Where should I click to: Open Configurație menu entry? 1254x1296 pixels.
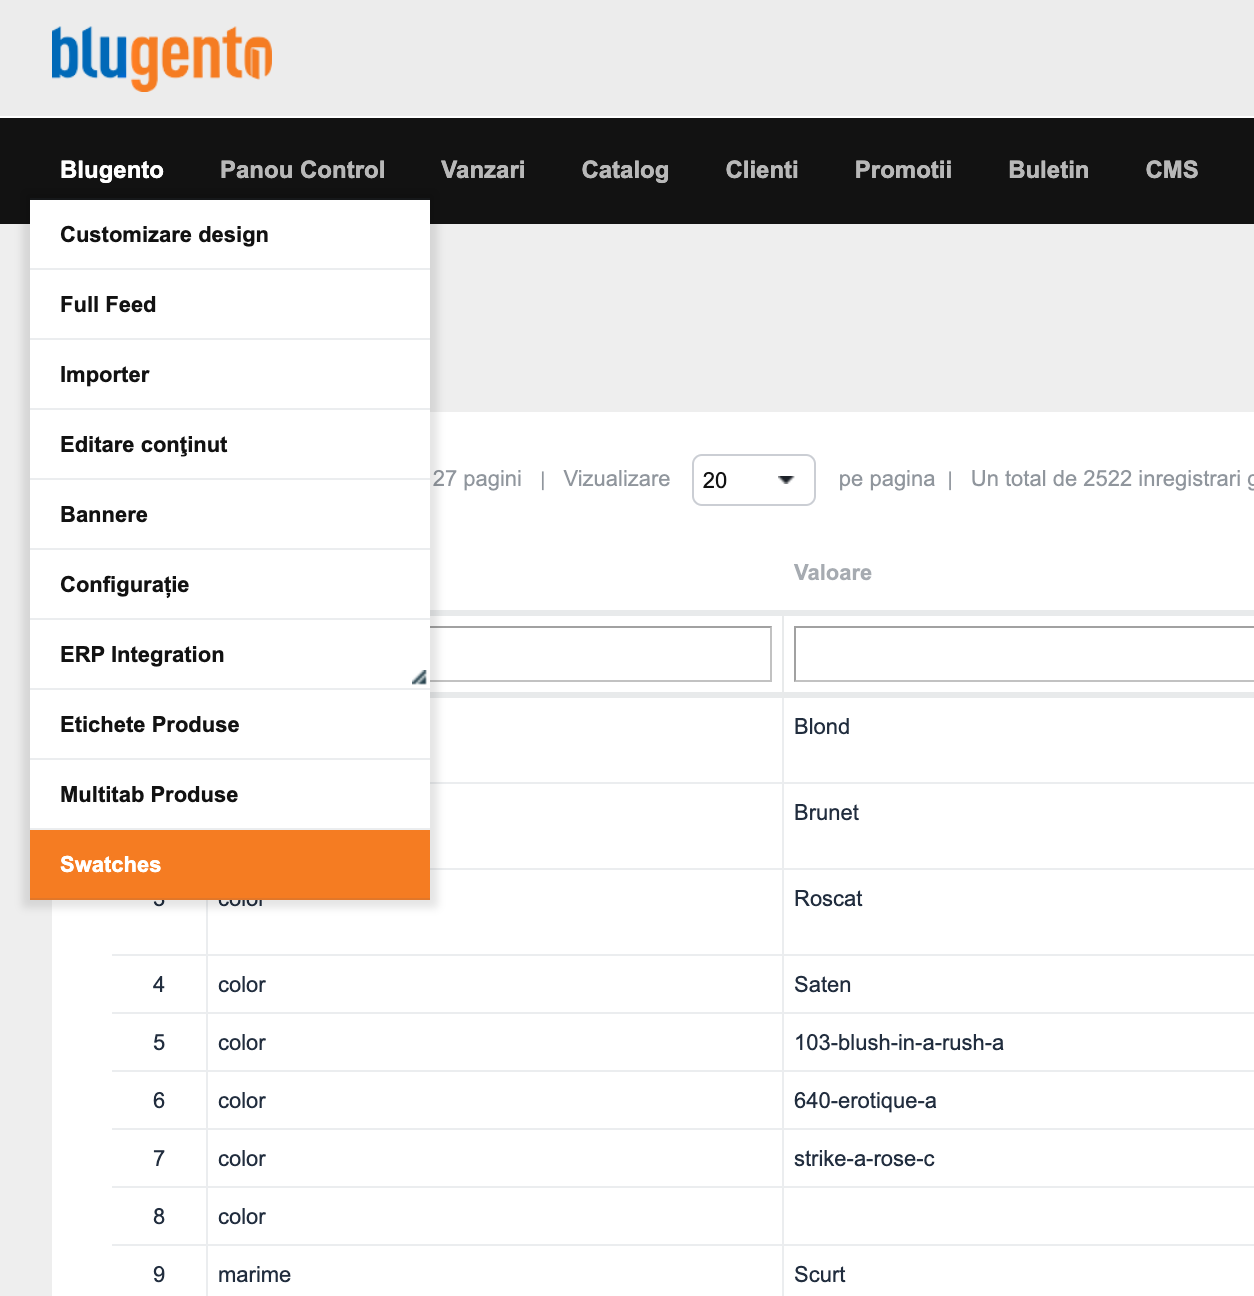[230, 585]
